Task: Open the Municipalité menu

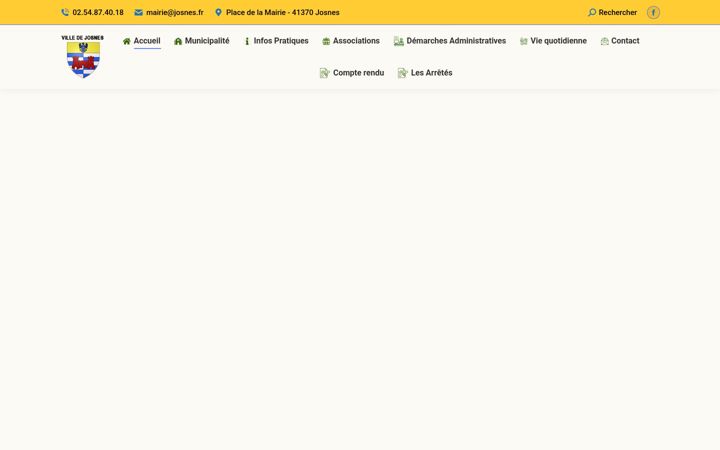Action: point(207,41)
